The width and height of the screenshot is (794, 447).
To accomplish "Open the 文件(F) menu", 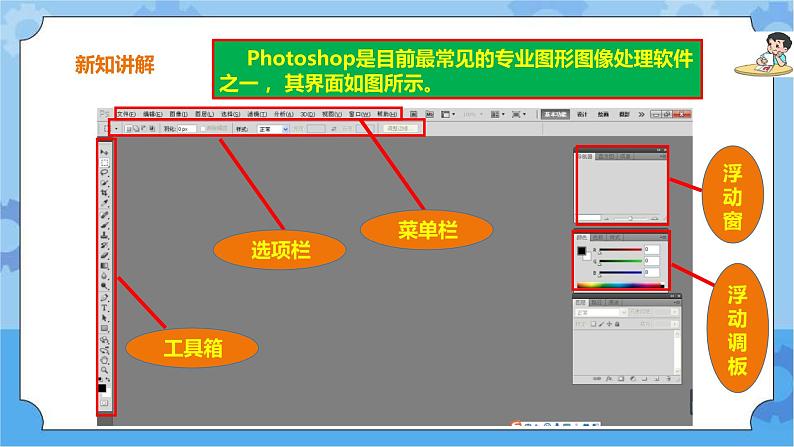I will pos(126,114).
